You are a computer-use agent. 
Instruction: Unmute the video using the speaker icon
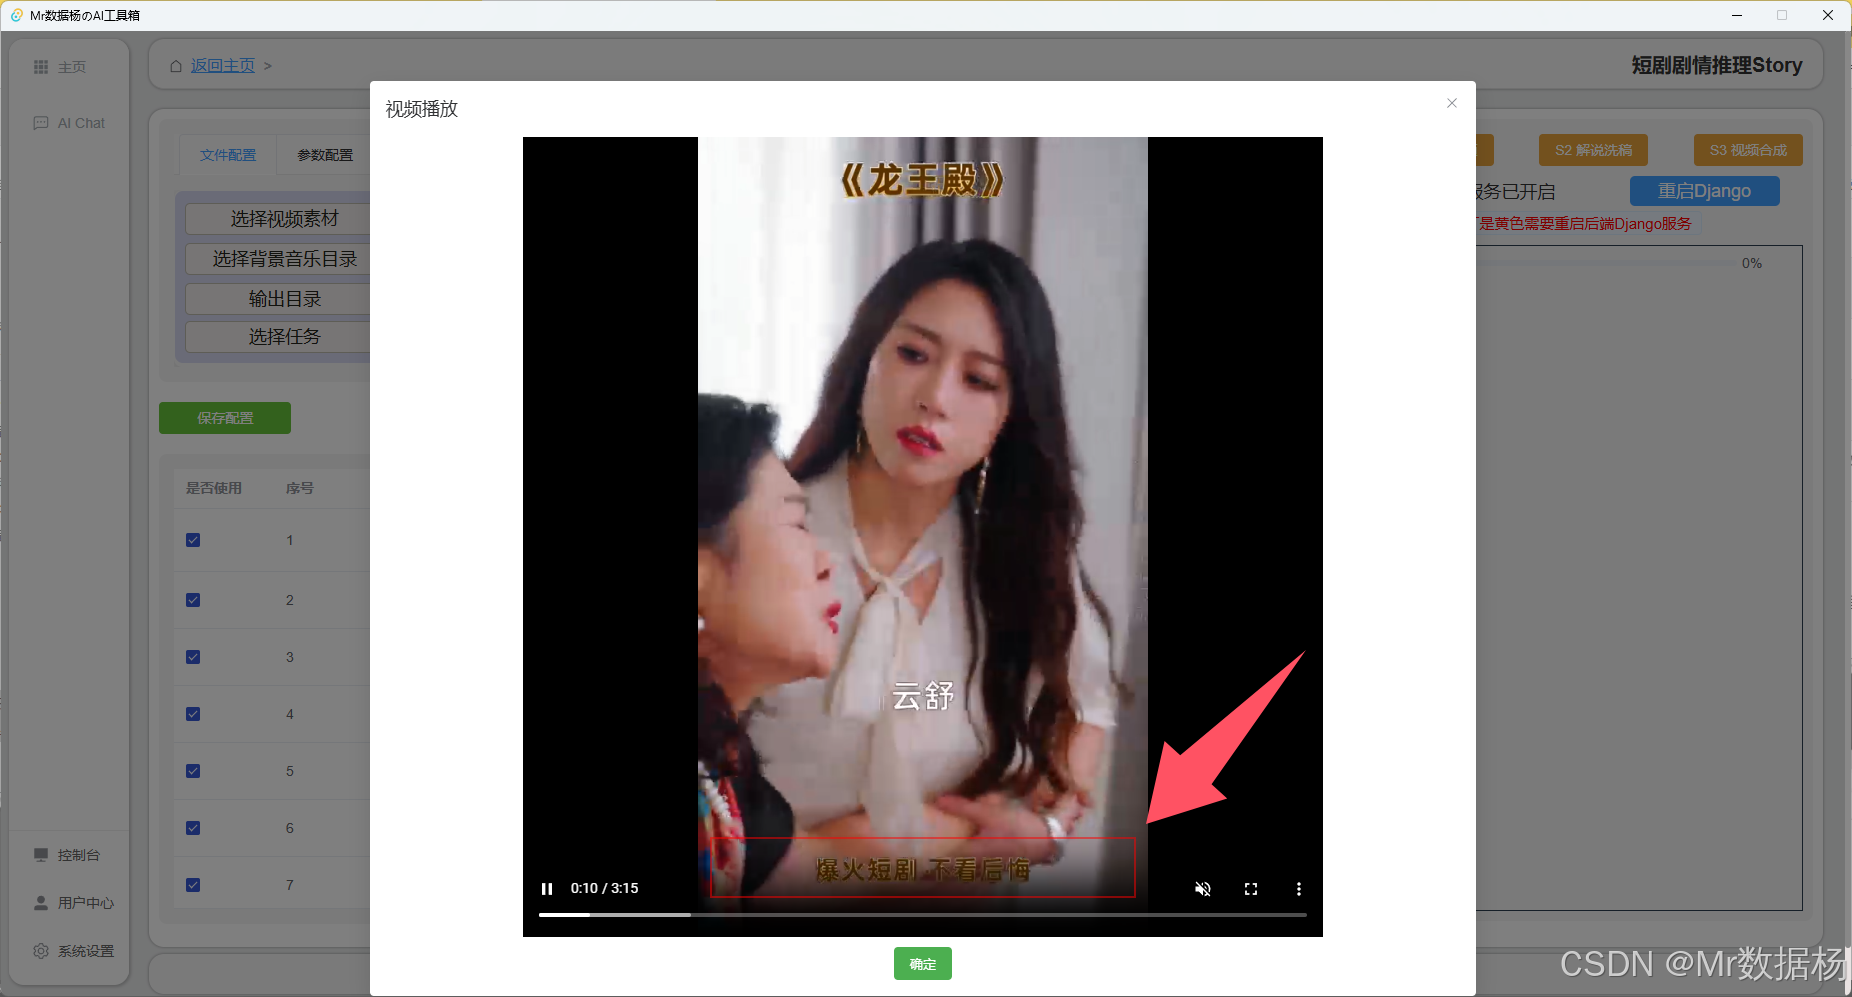tap(1203, 889)
